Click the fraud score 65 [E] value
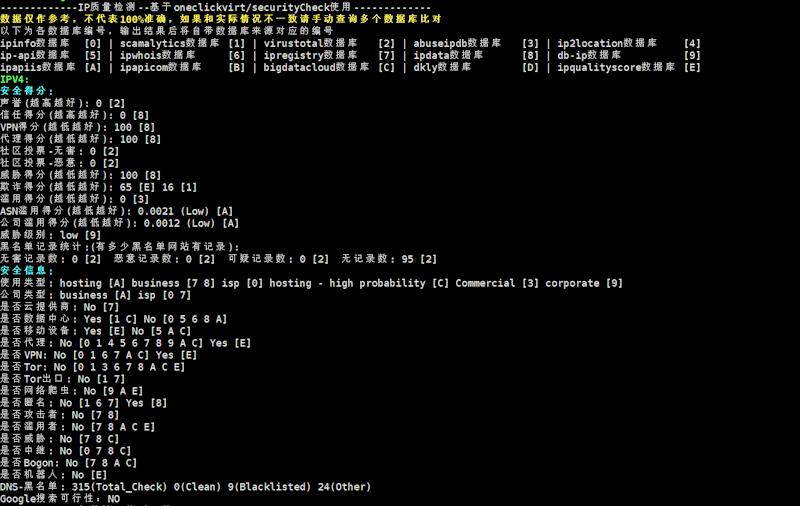 [x=137, y=187]
